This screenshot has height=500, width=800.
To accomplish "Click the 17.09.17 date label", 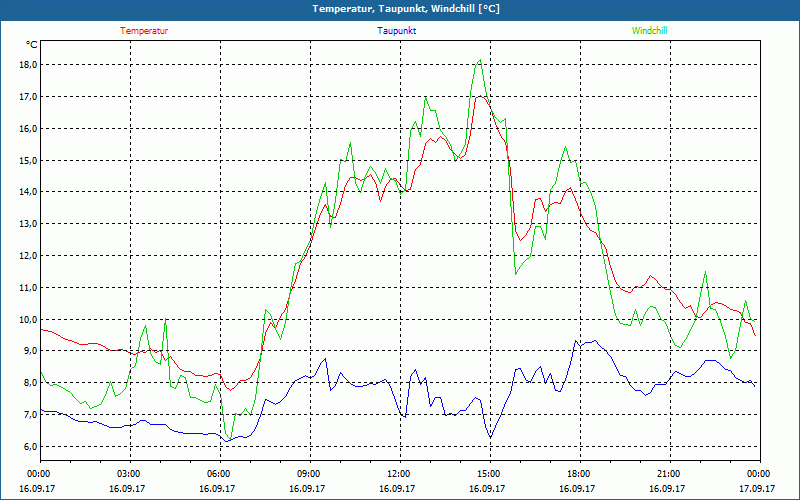I will (759, 489).
